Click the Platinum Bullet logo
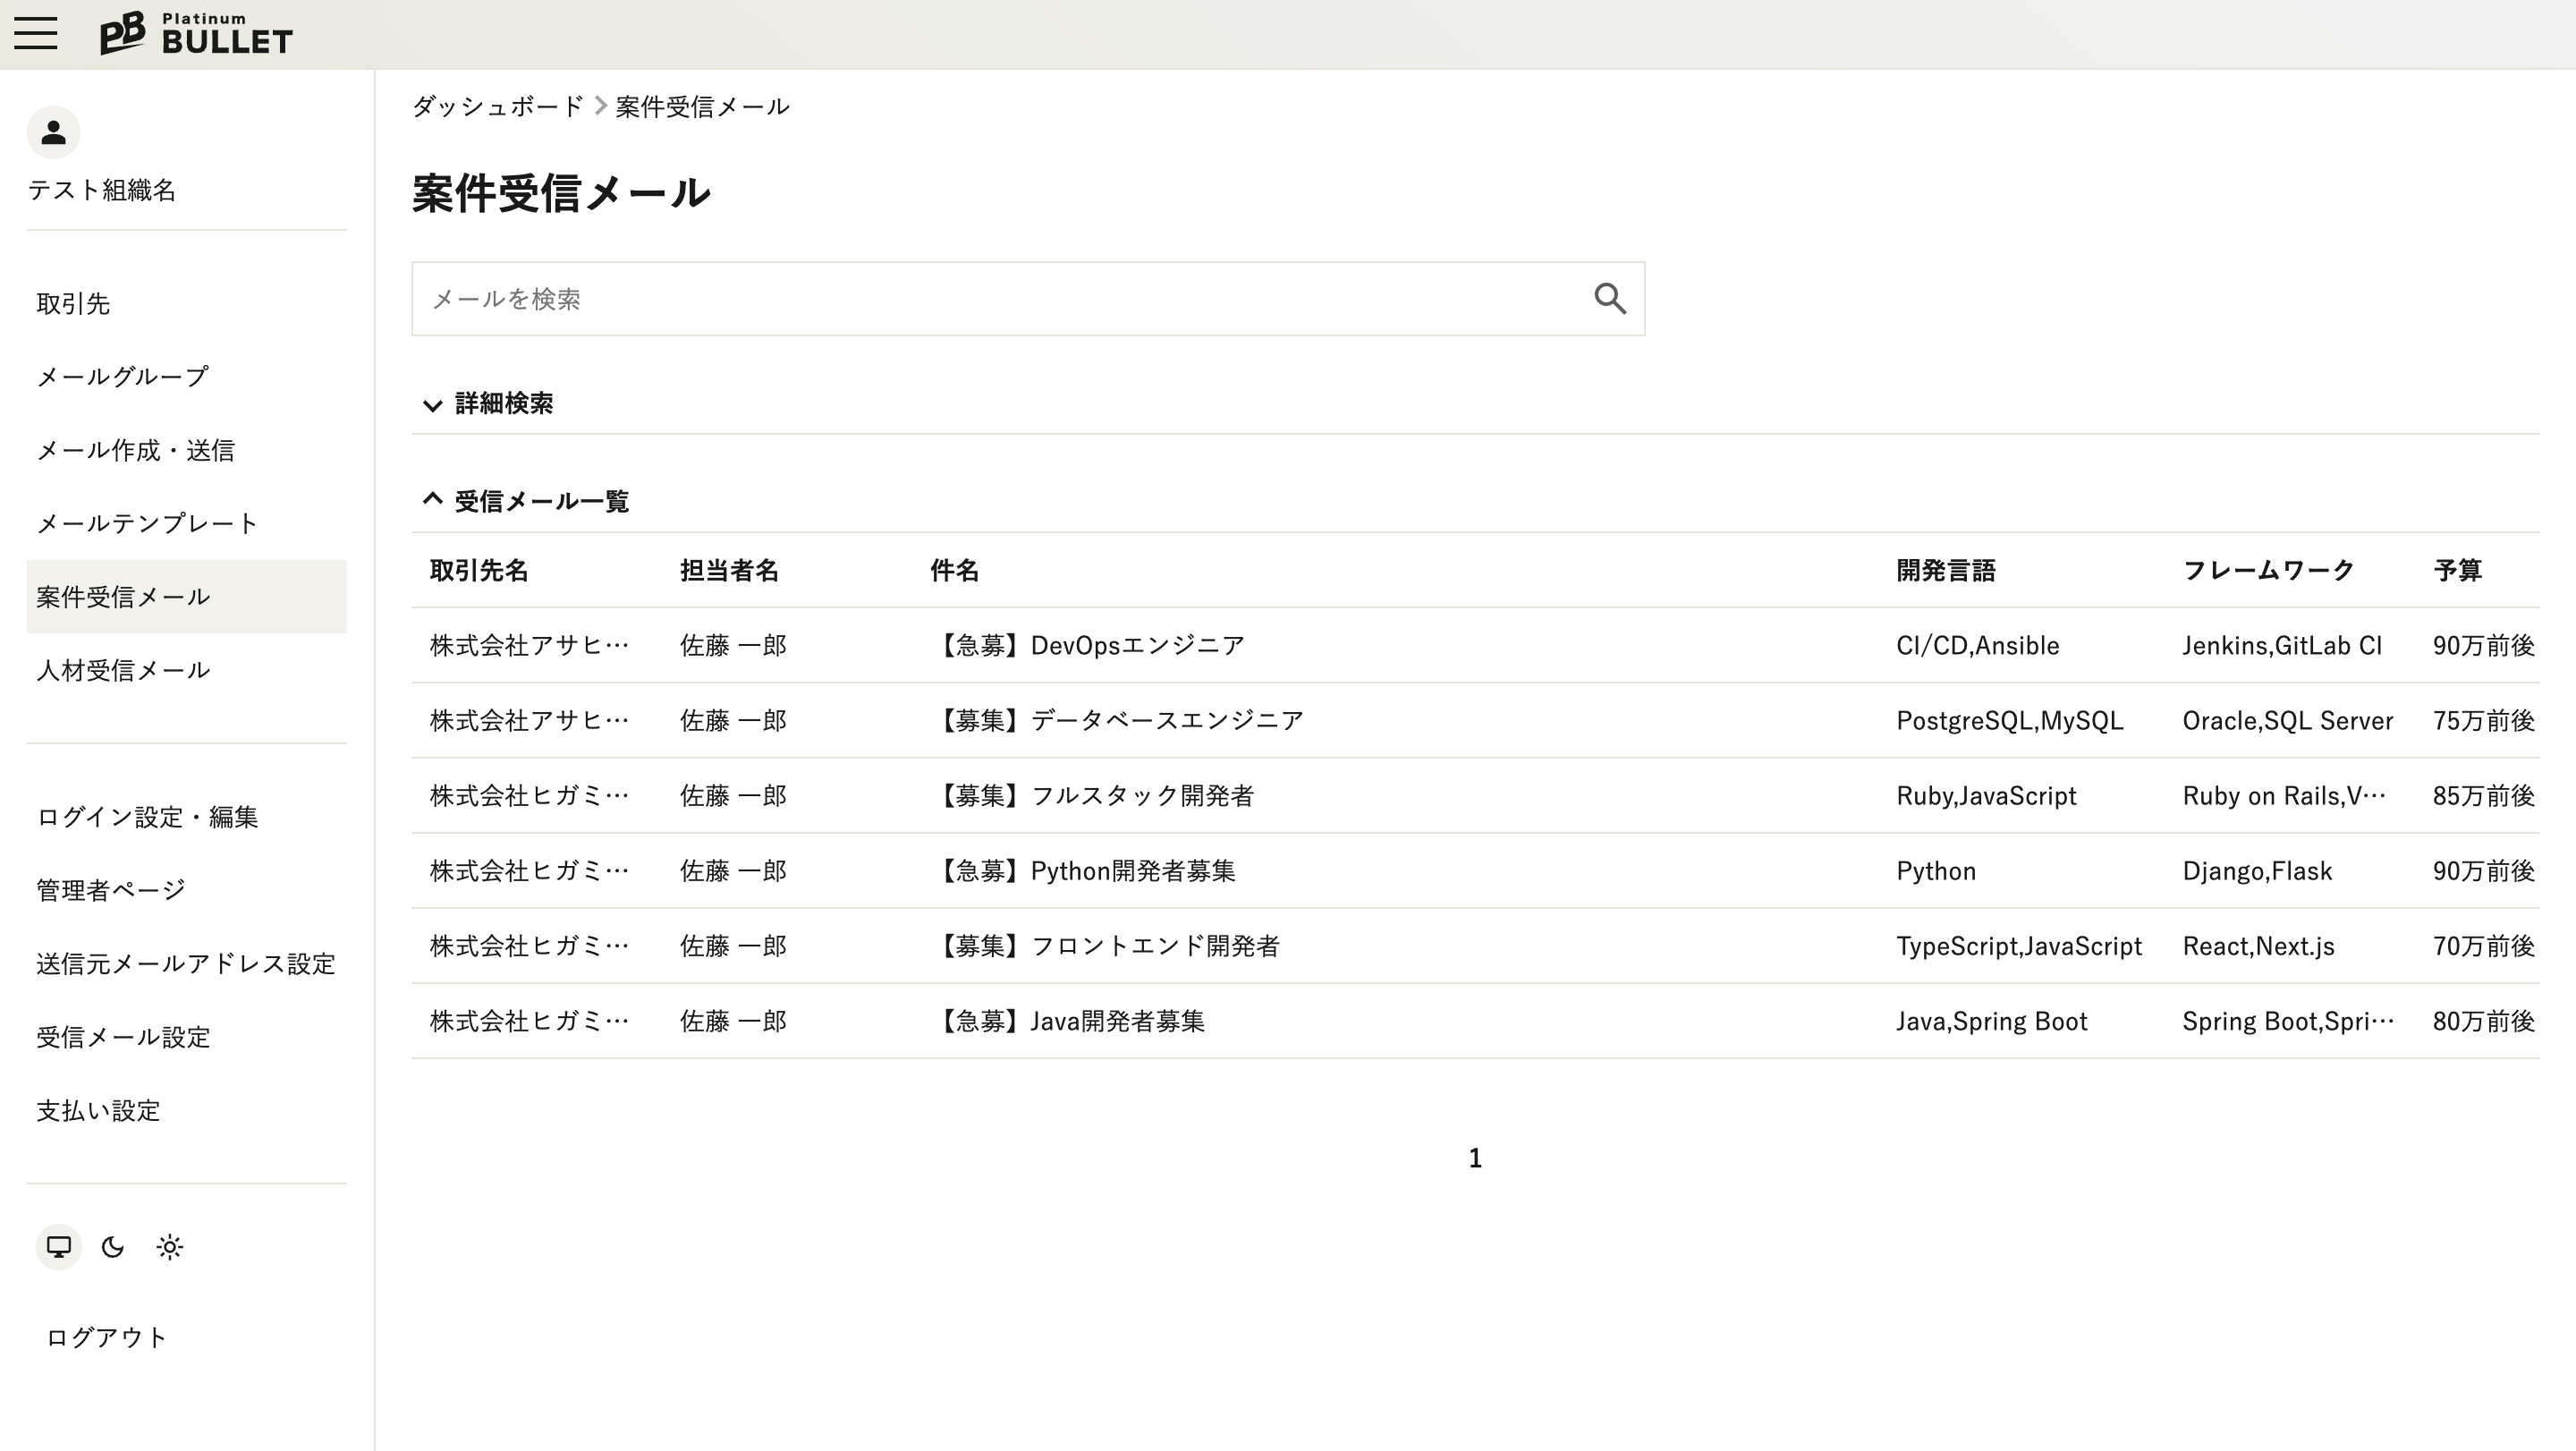Screen dimensions: 2576x1451 196,34
